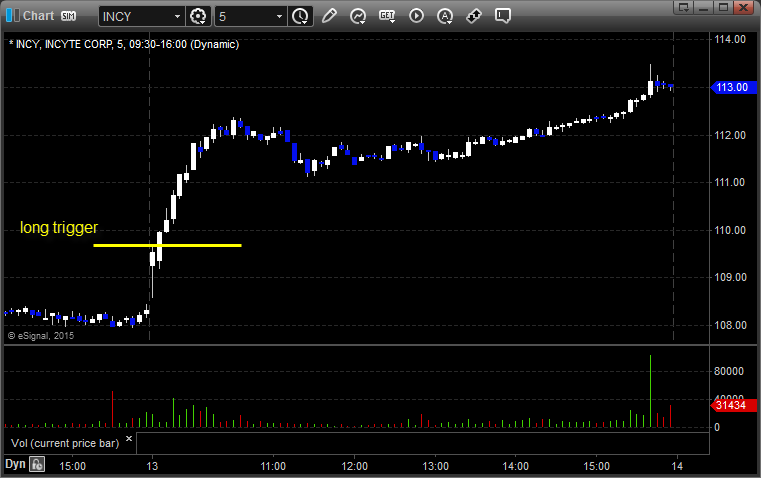Click the symbol link icon
Viewport: 761px width, 478px height.
474,16
